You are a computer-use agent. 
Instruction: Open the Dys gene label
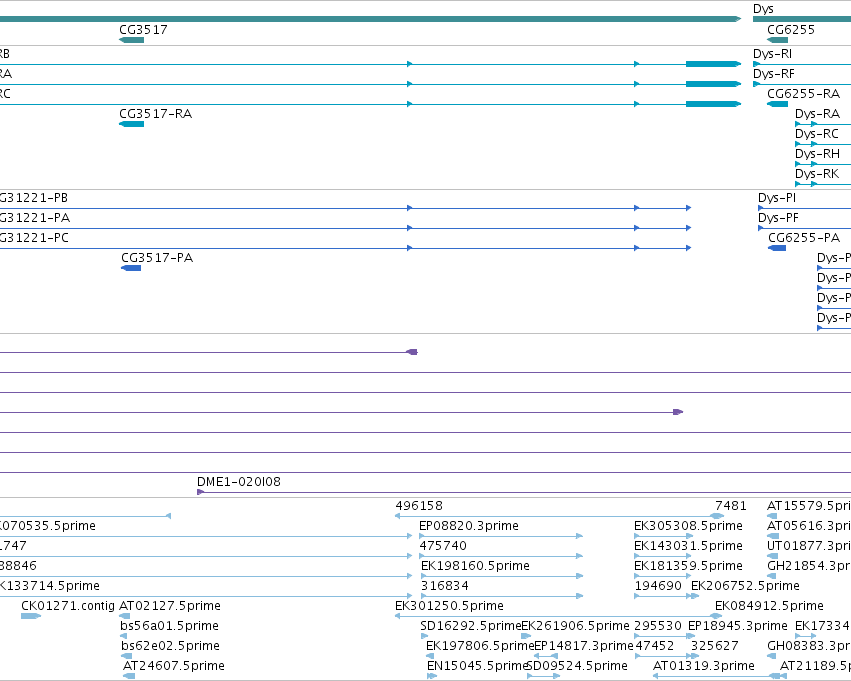[763, 9]
